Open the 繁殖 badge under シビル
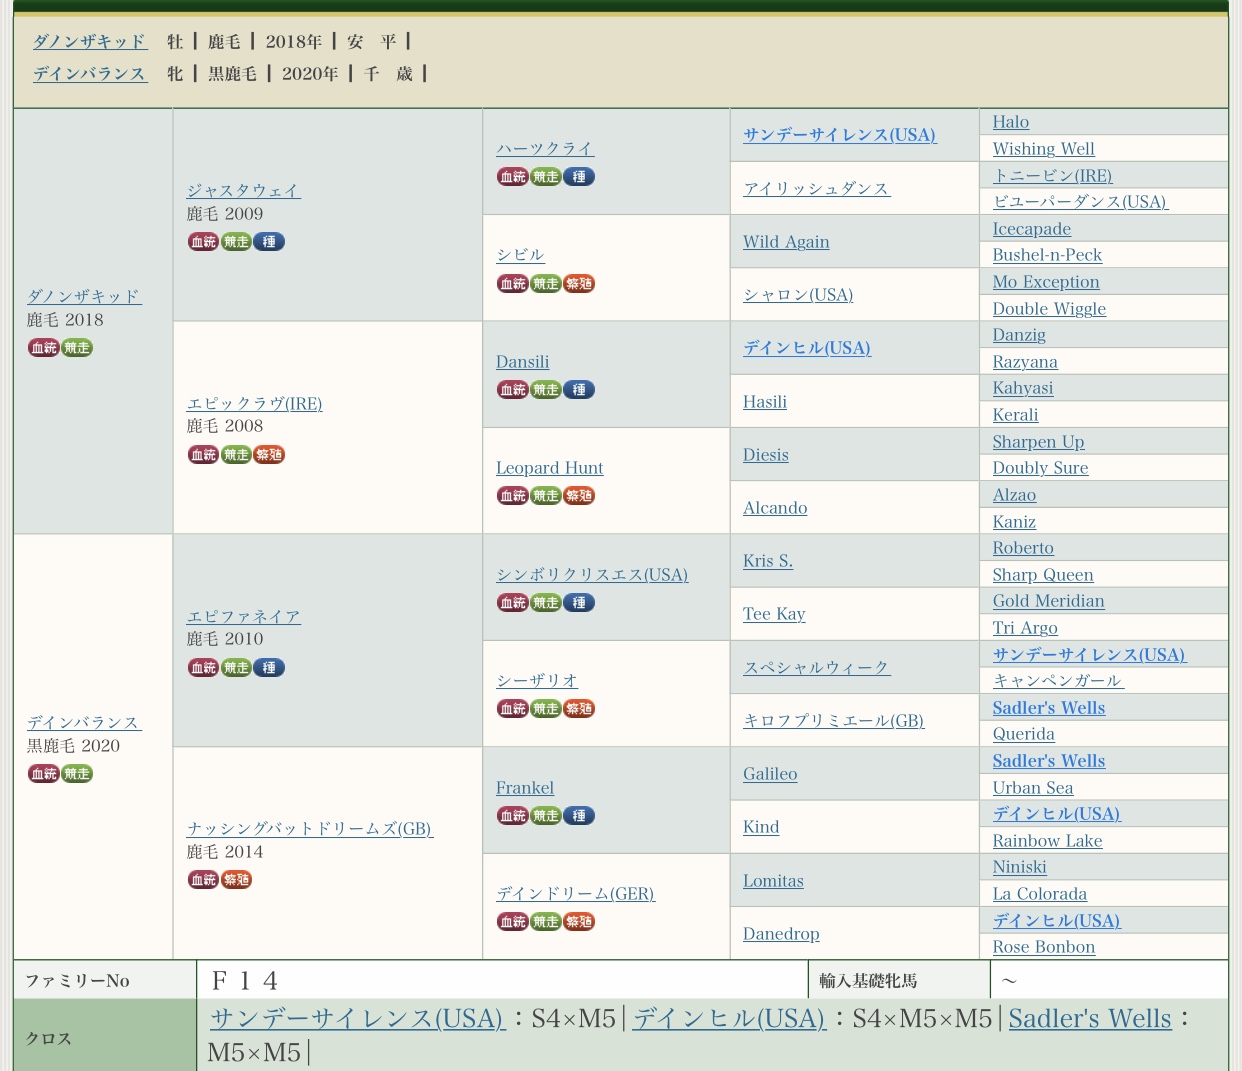This screenshot has height=1071, width=1242. pos(579,284)
